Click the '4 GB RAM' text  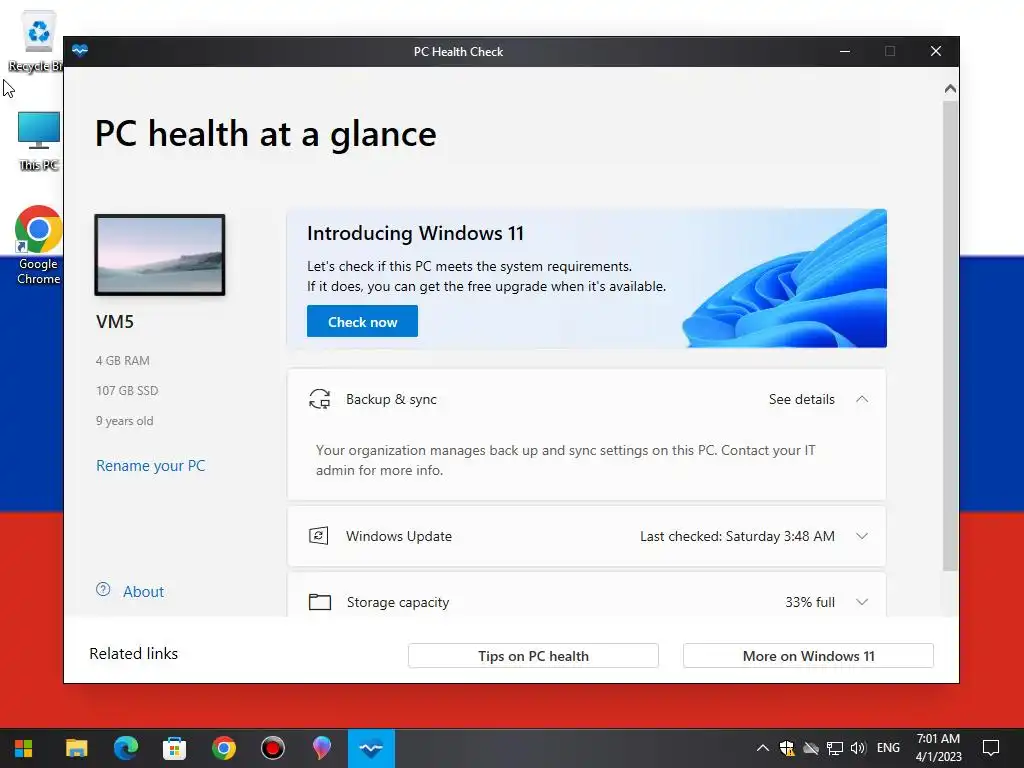click(x=123, y=360)
